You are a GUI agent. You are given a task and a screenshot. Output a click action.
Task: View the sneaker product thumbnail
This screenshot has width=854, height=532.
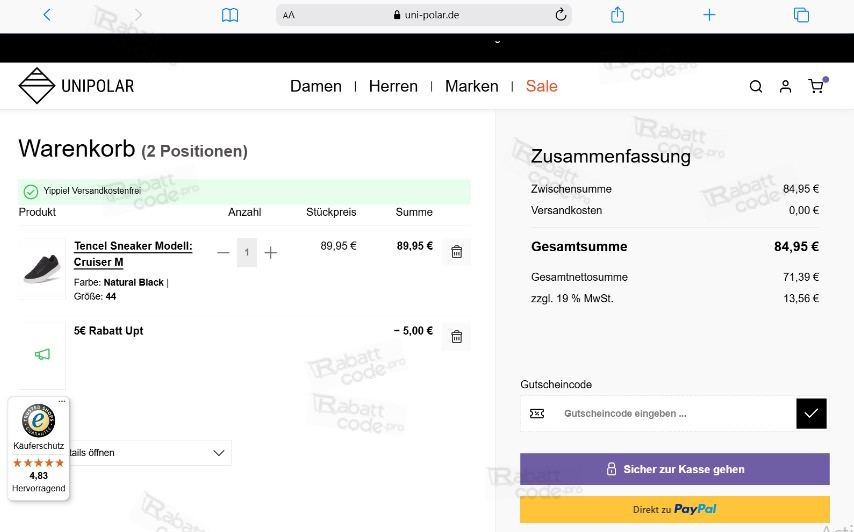point(42,268)
